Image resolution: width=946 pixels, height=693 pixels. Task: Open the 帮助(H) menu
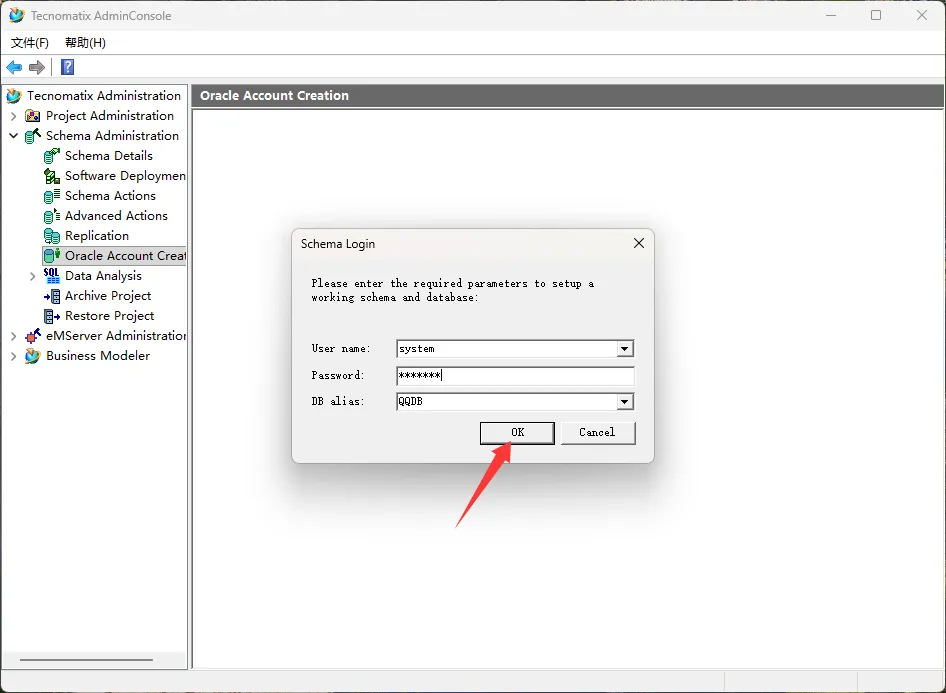click(x=85, y=43)
